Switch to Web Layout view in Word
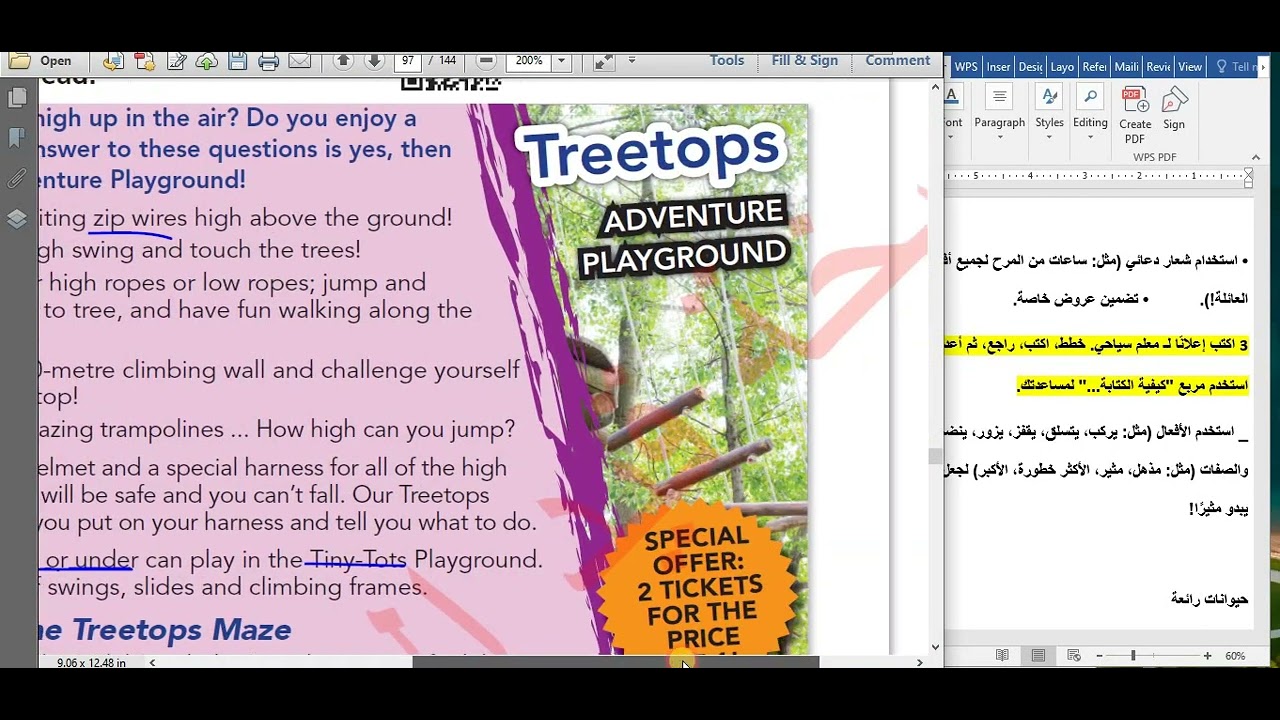 pos(1074,656)
